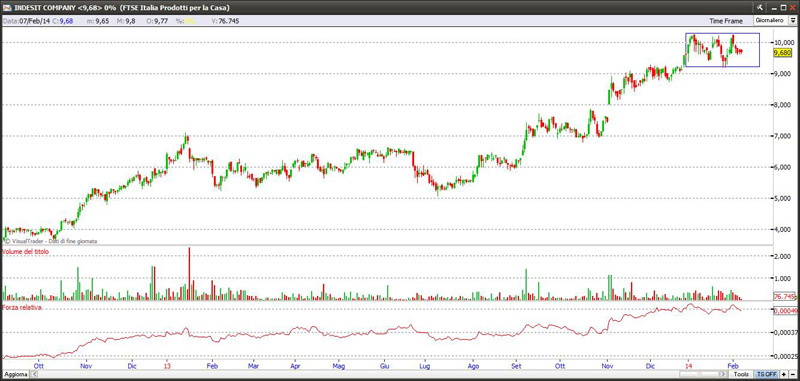This screenshot has height=381, width=800.
Task: Click the yellow 9,680 price label
Action: point(784,52)
